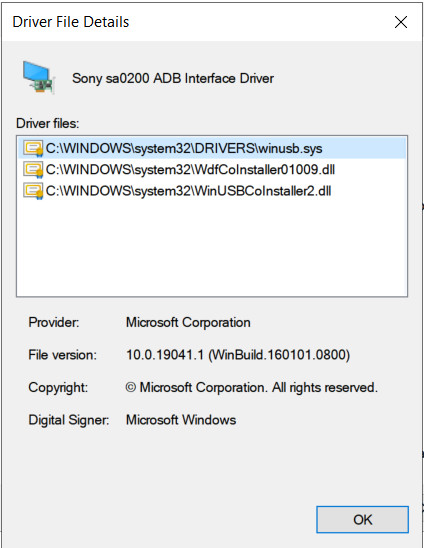Click the Provider label

(x=54, y=322)
